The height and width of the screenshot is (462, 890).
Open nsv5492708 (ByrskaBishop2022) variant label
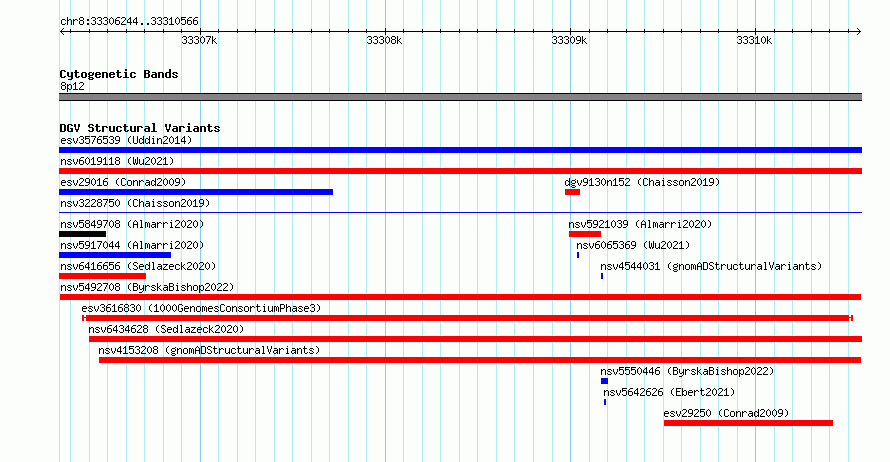[147, 287]
